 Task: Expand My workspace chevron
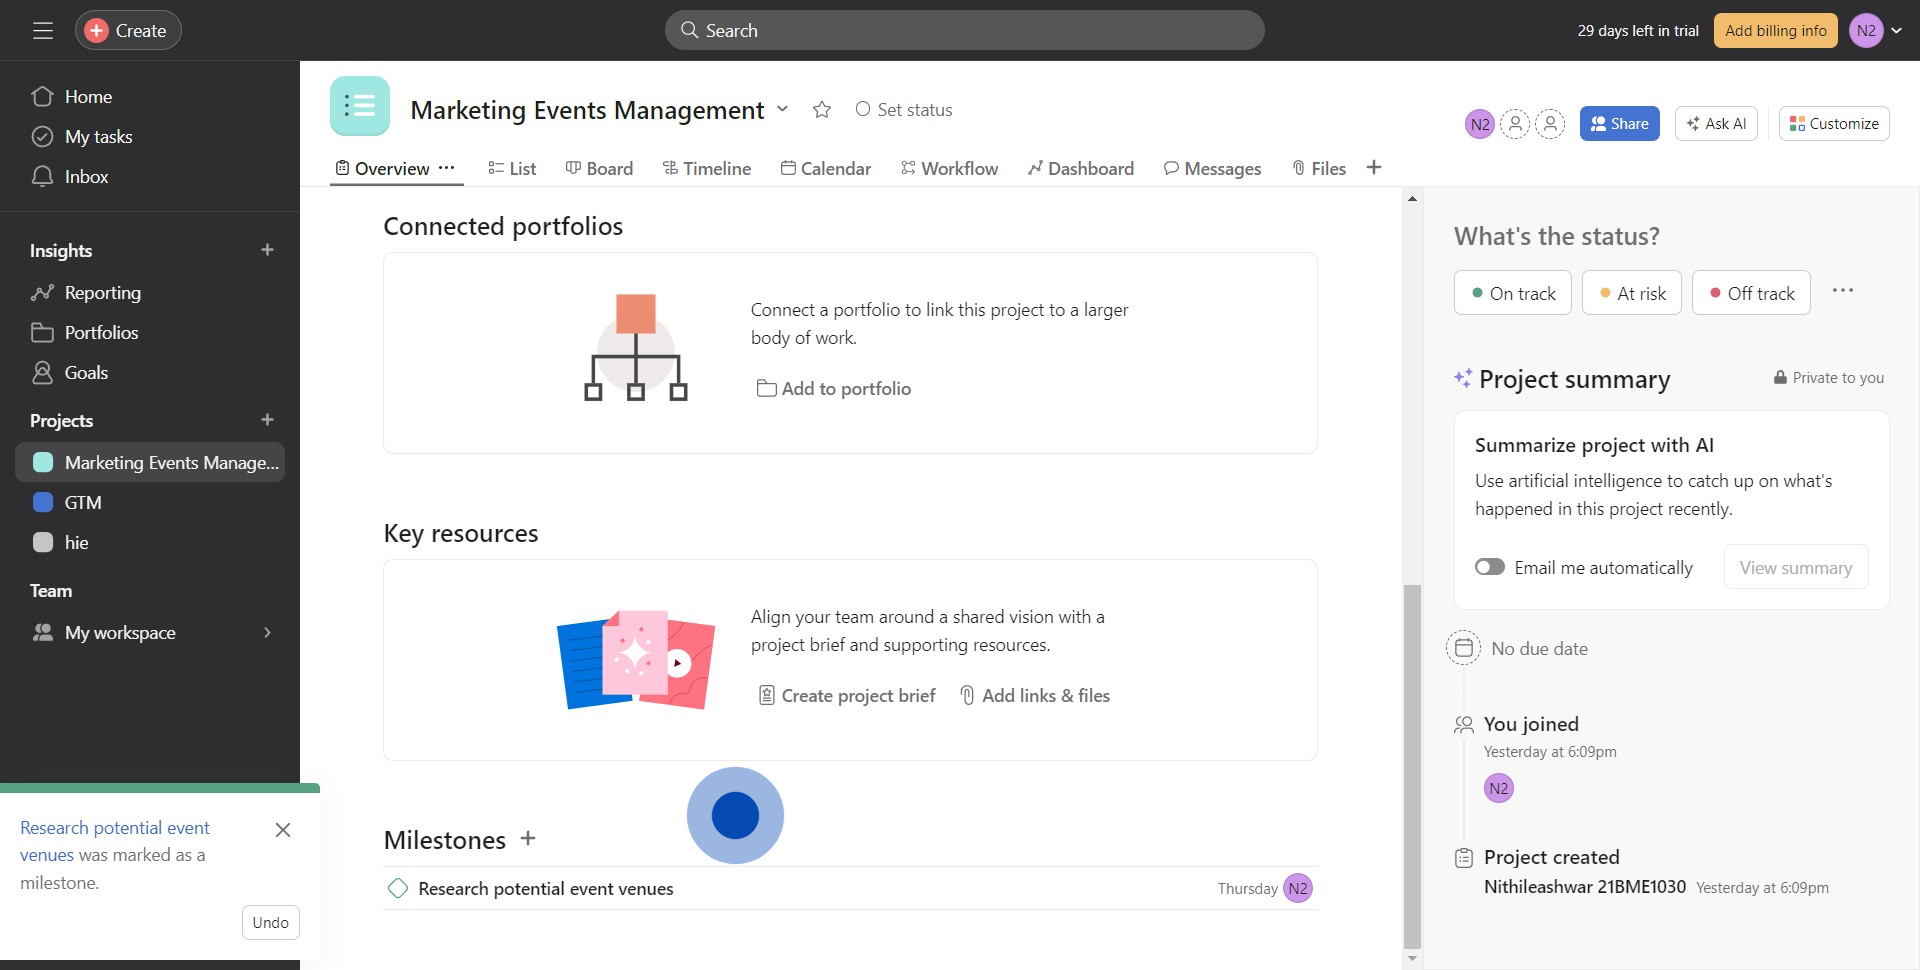coord(267,633)
